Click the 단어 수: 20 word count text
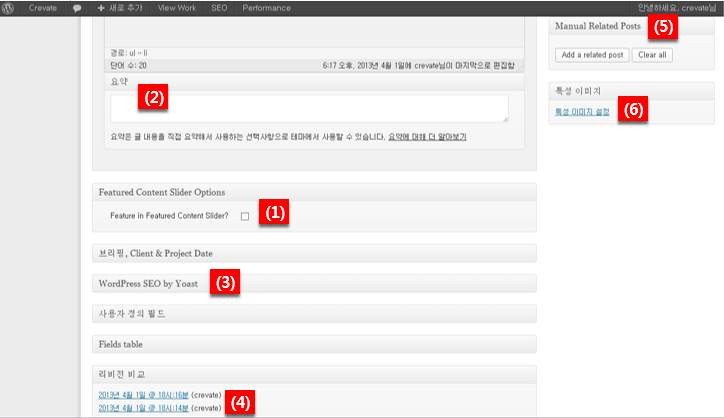This screenshot has height=418, width=724. (128, 66)
